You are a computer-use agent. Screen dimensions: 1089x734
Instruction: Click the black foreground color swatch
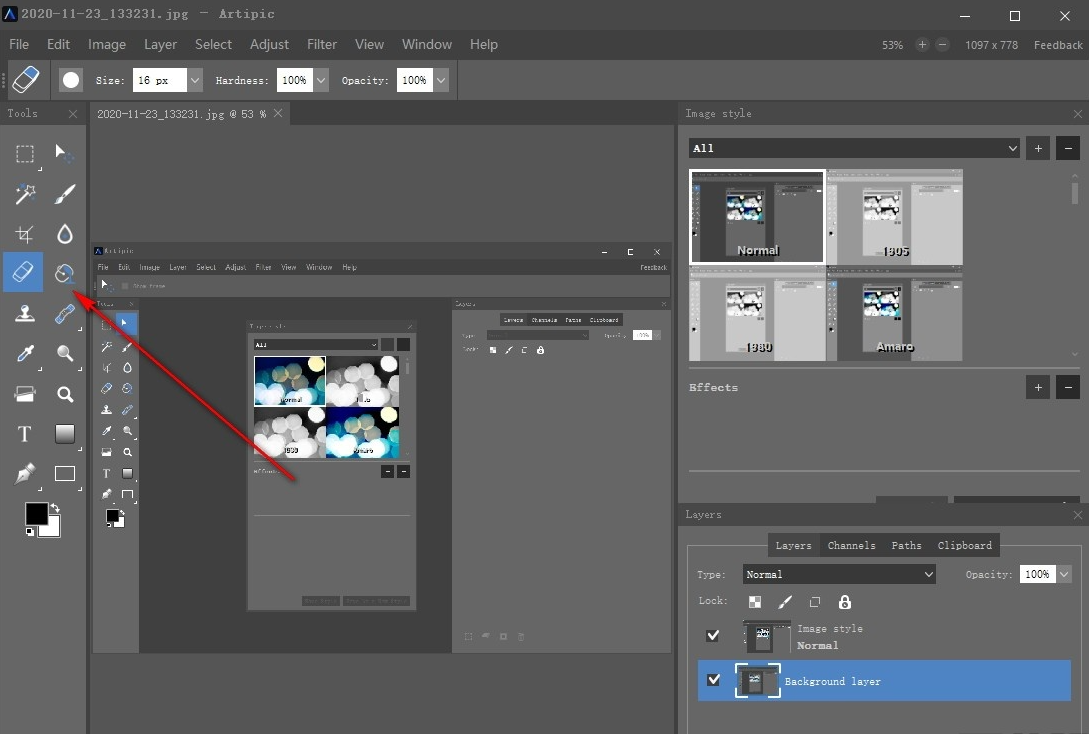35,513
